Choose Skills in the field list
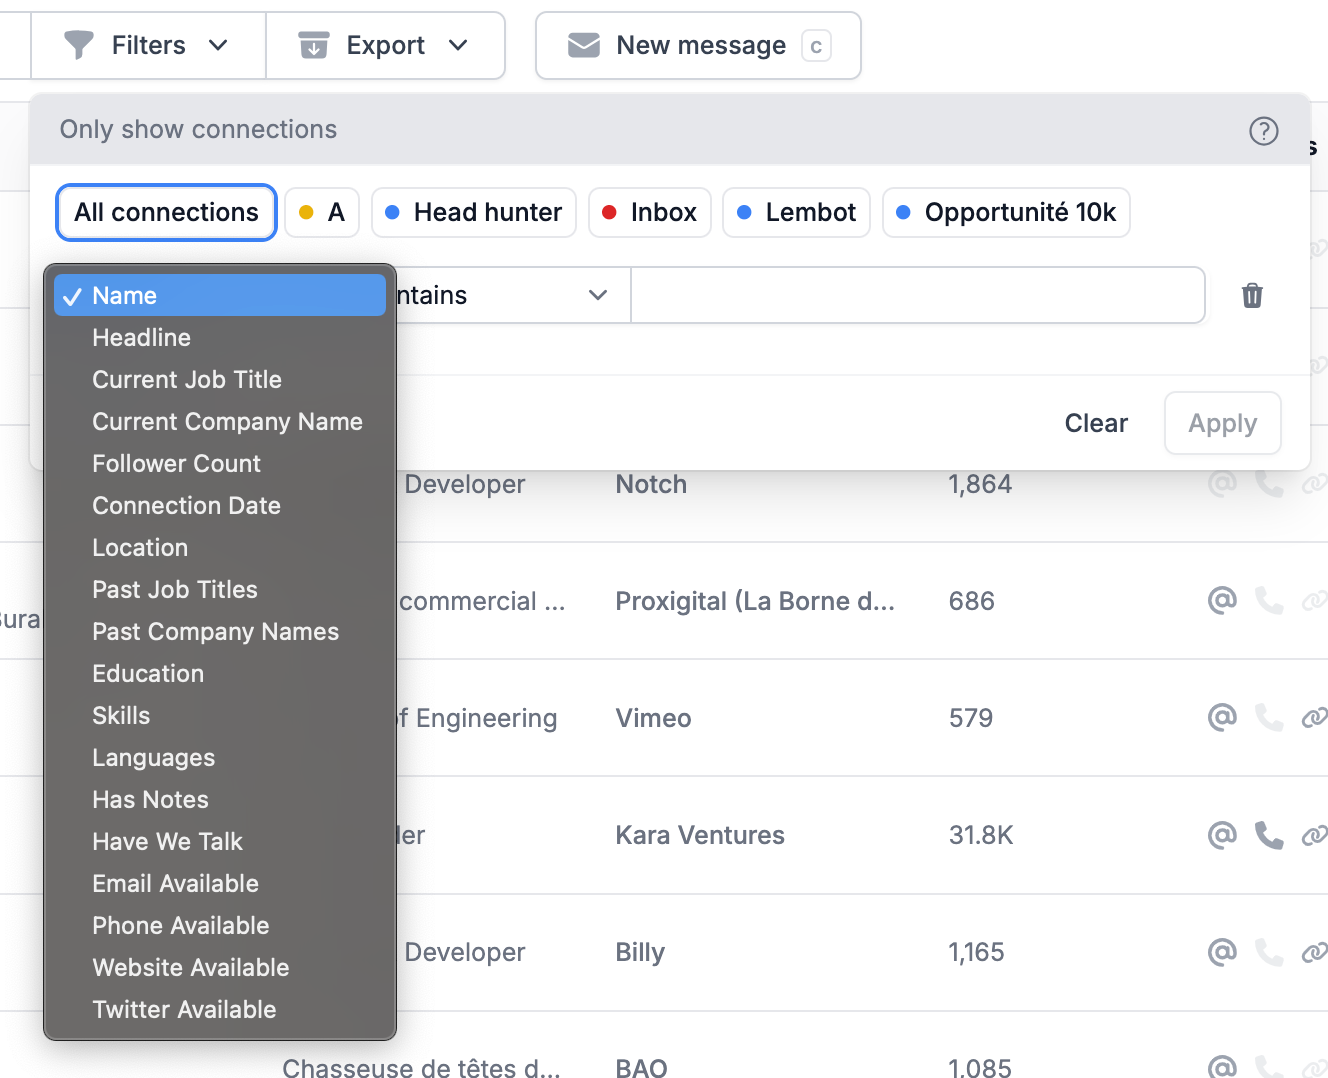Viewport: 1328px width, 1078px height. [x=220, y=715]
